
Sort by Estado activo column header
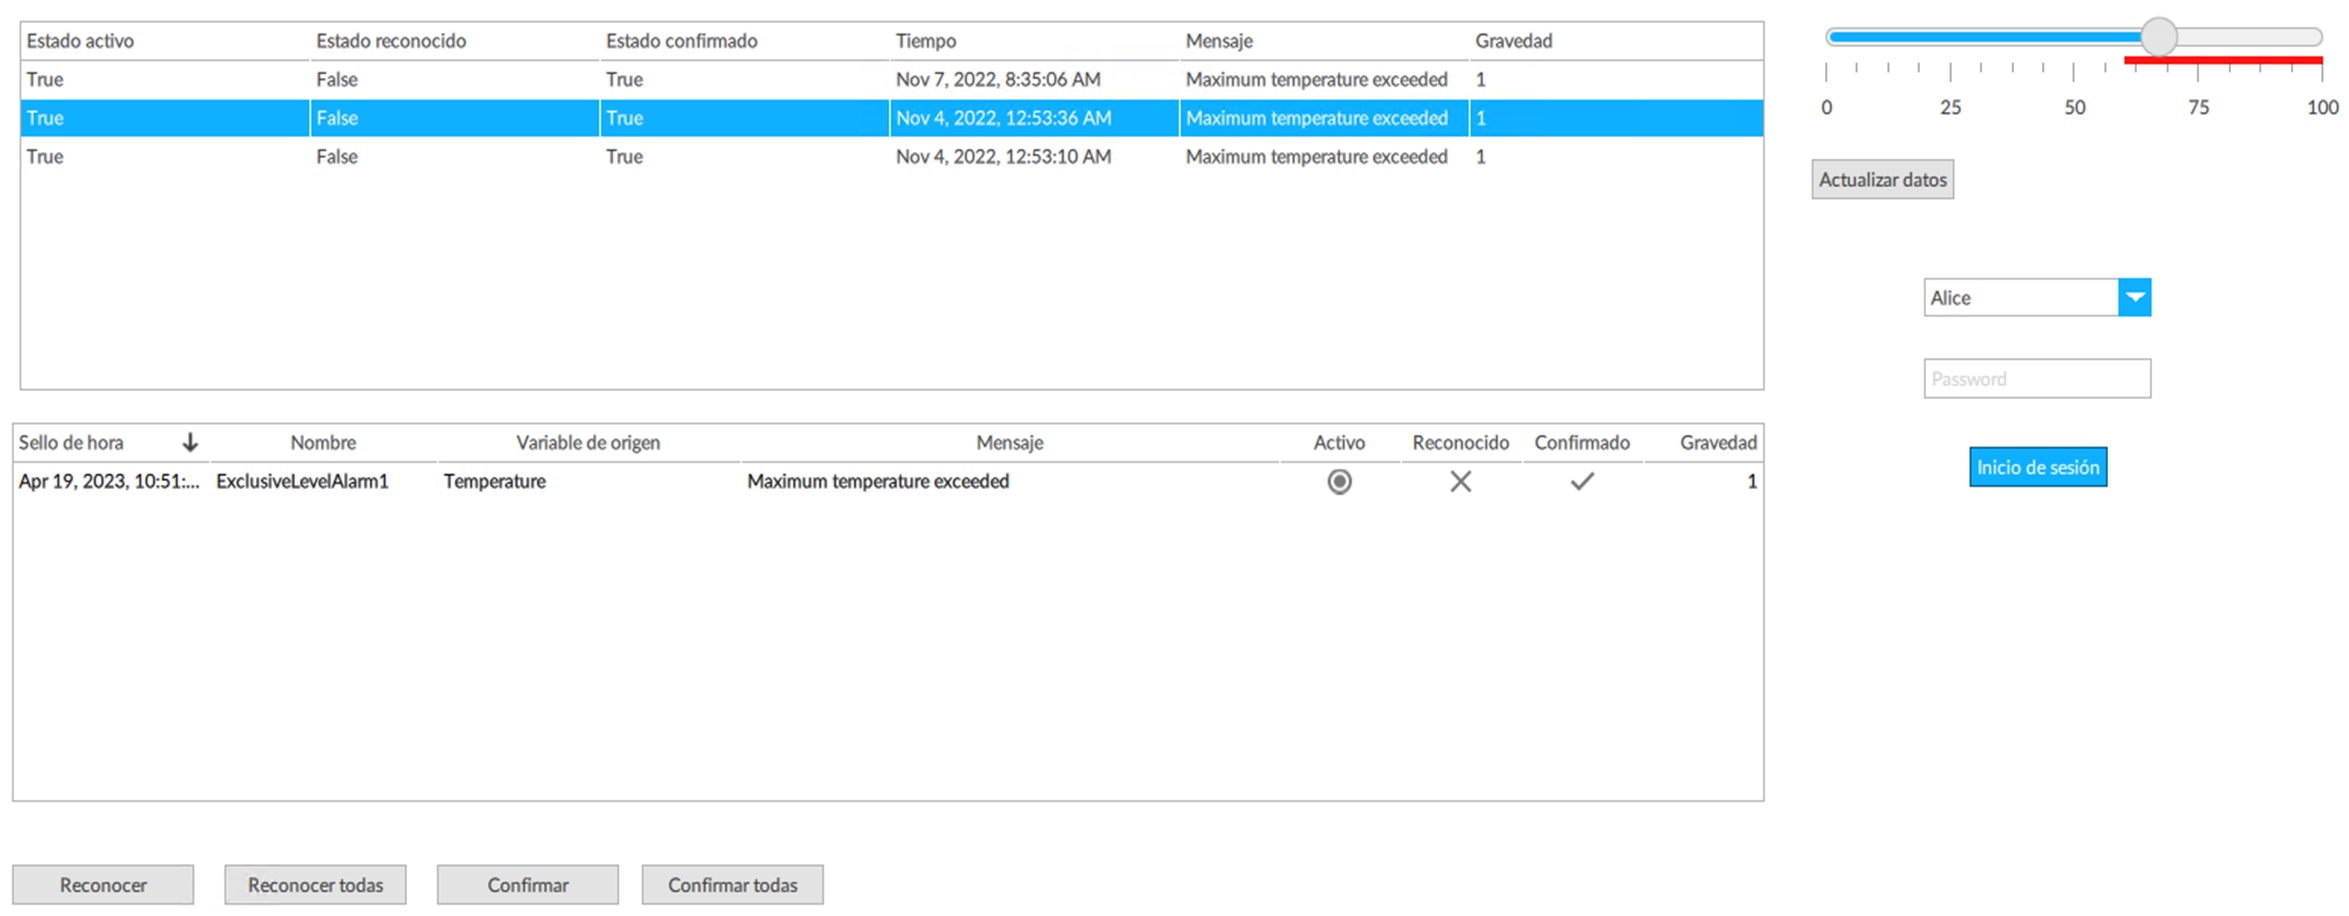pos(165,41)
